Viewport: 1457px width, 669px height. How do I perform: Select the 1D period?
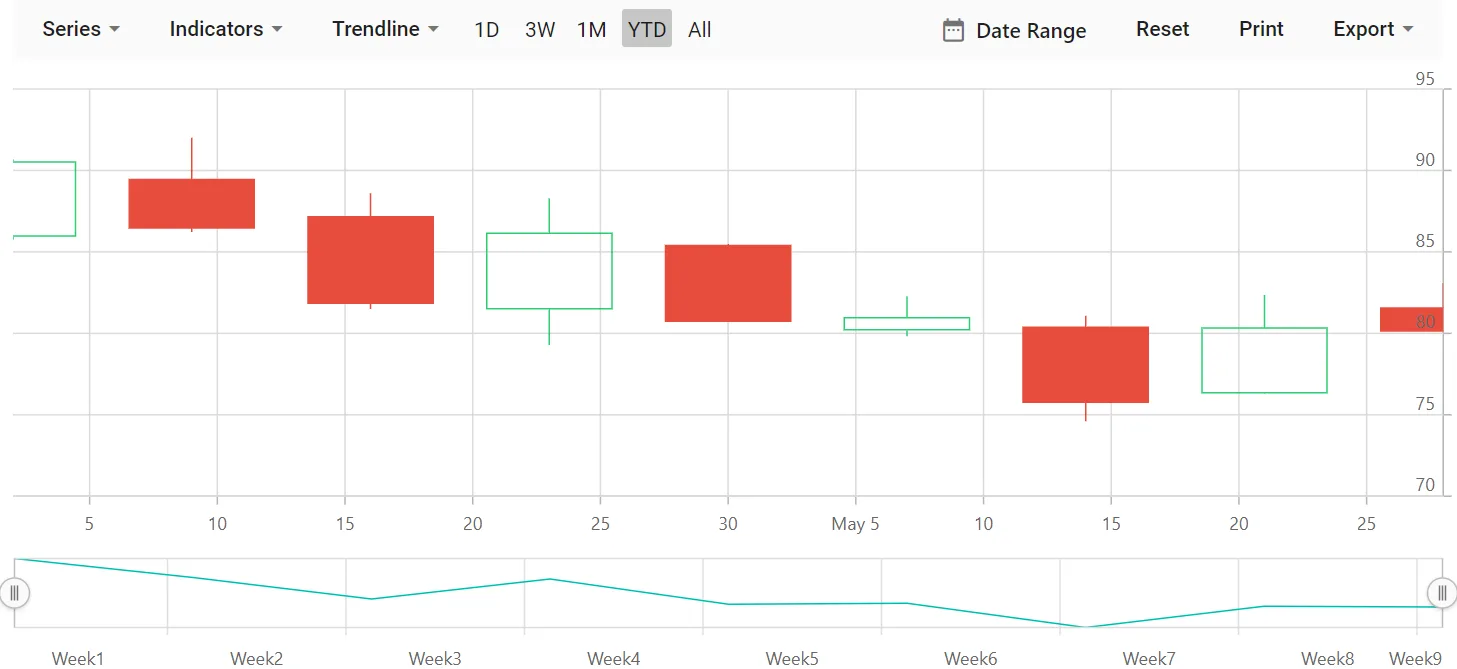487,29
